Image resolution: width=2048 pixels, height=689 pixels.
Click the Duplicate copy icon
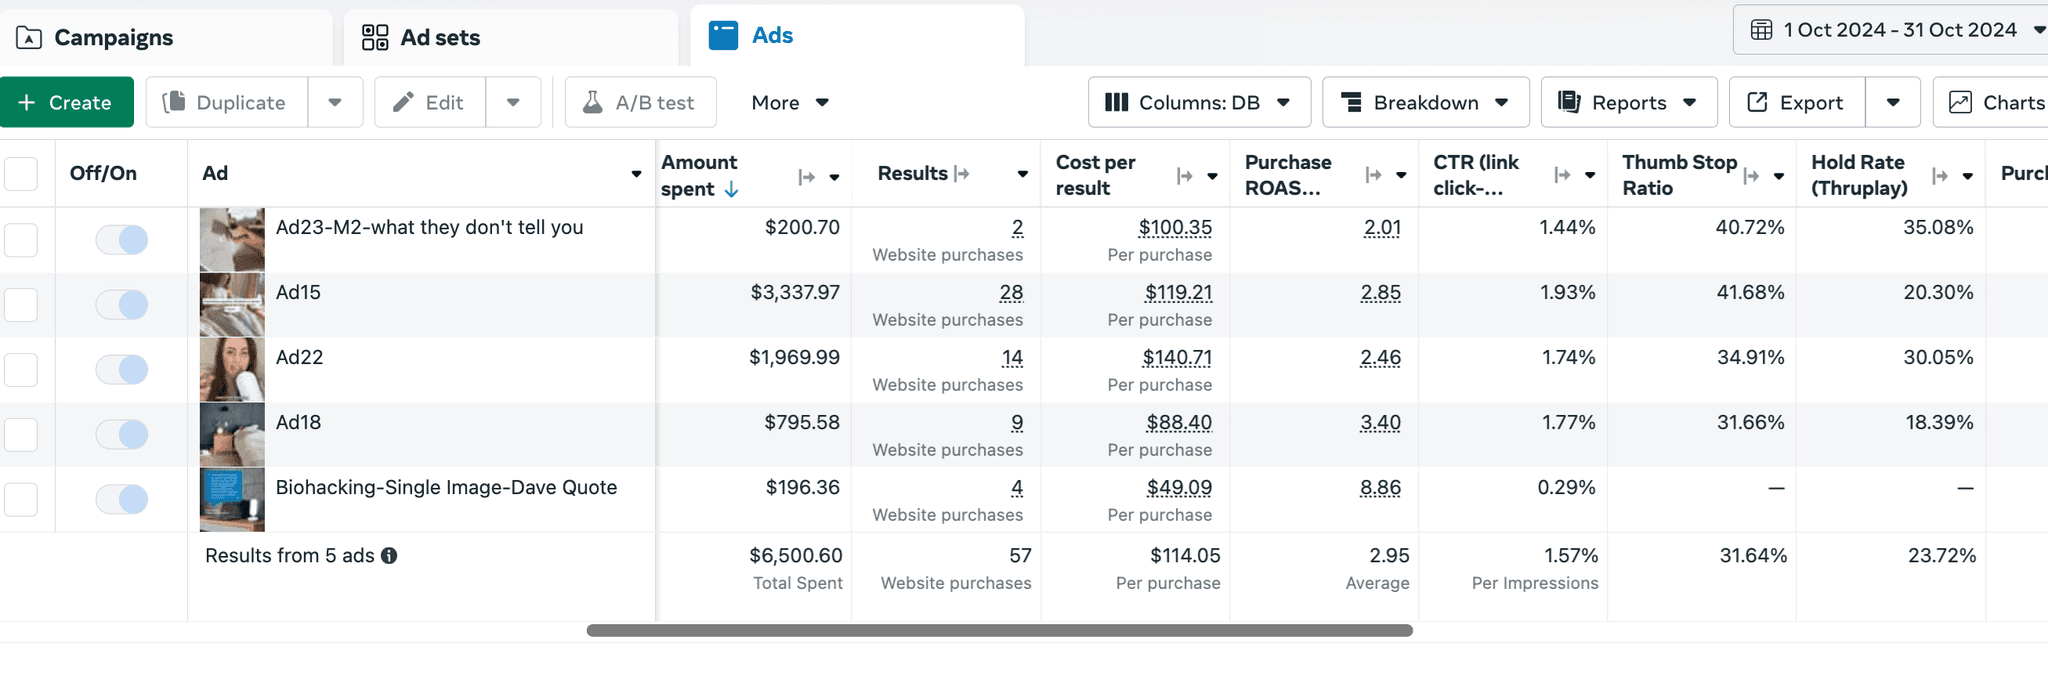point(174,102)
